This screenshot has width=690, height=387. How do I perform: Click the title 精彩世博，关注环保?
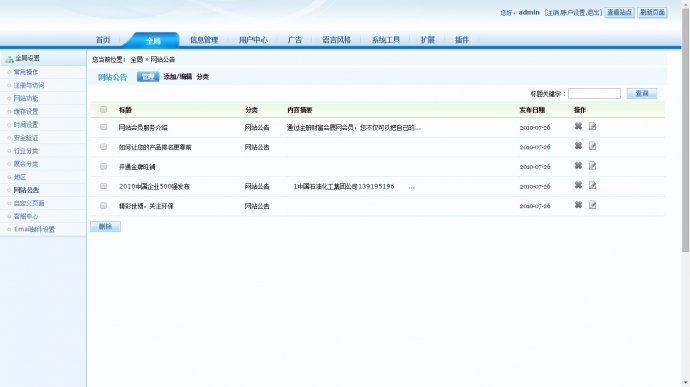point(146,206)
